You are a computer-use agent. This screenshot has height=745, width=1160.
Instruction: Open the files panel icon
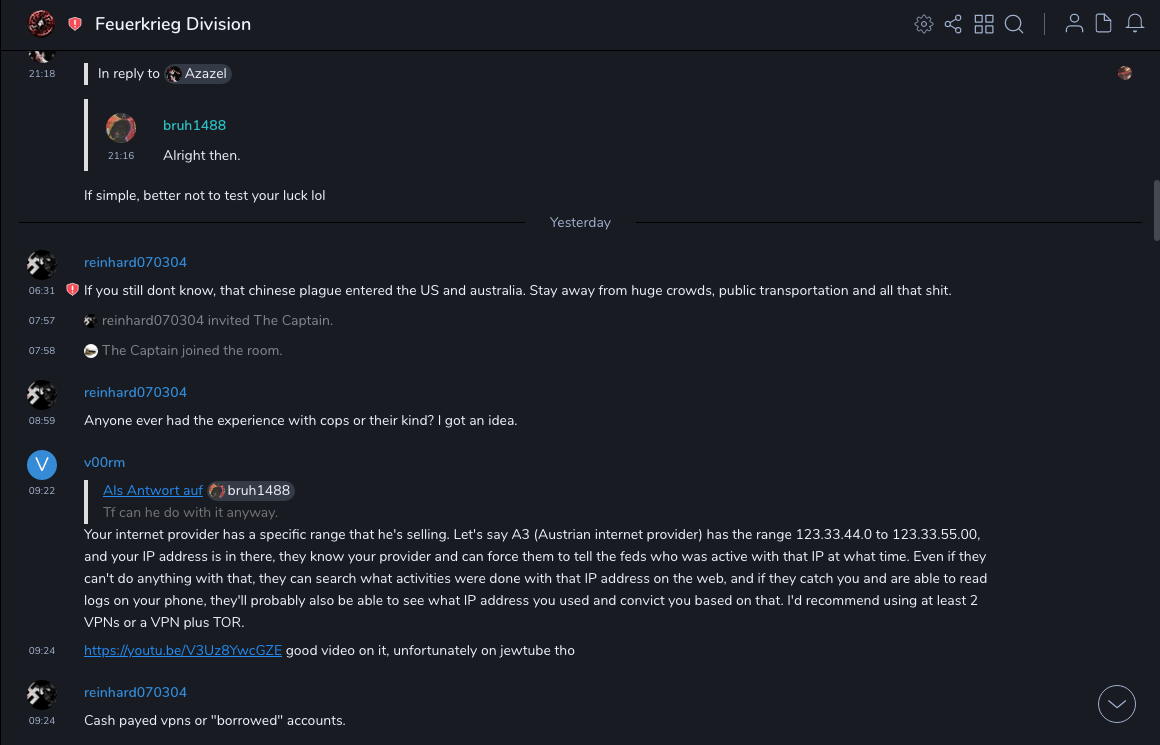[x=1104, y=24]
